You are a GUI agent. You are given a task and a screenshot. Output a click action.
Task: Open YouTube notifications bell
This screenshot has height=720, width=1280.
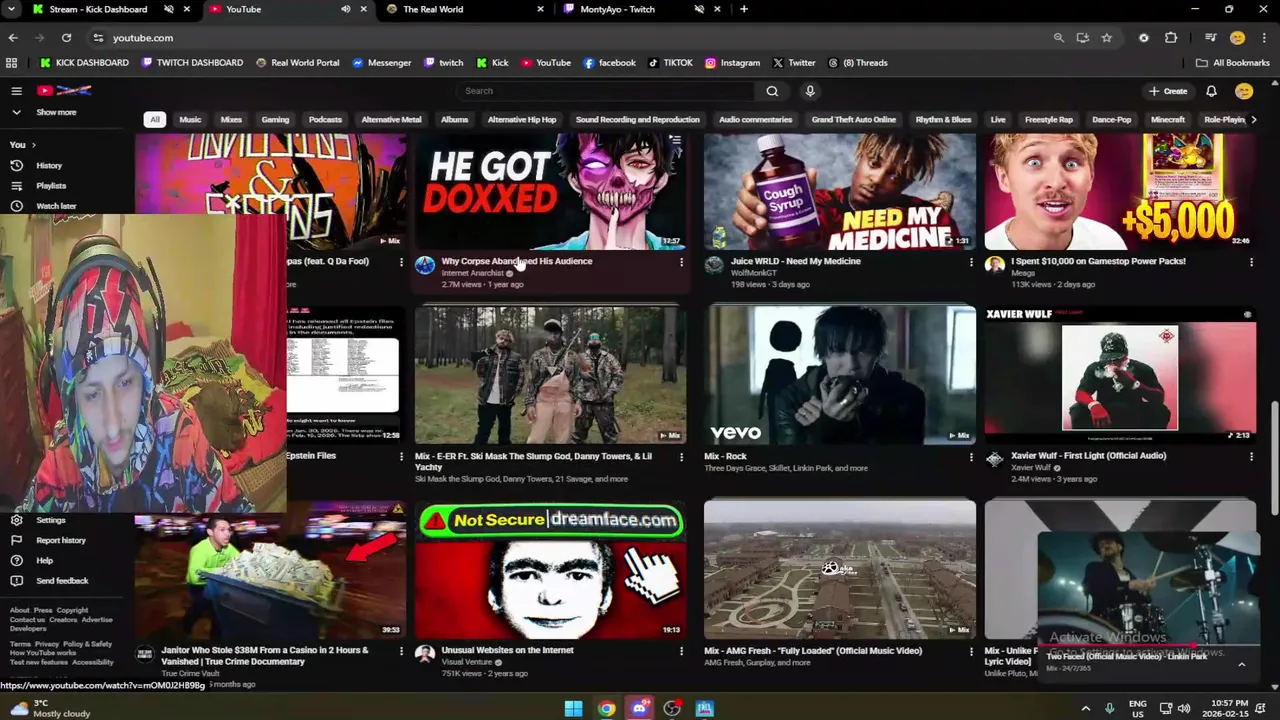point(1211,91)
